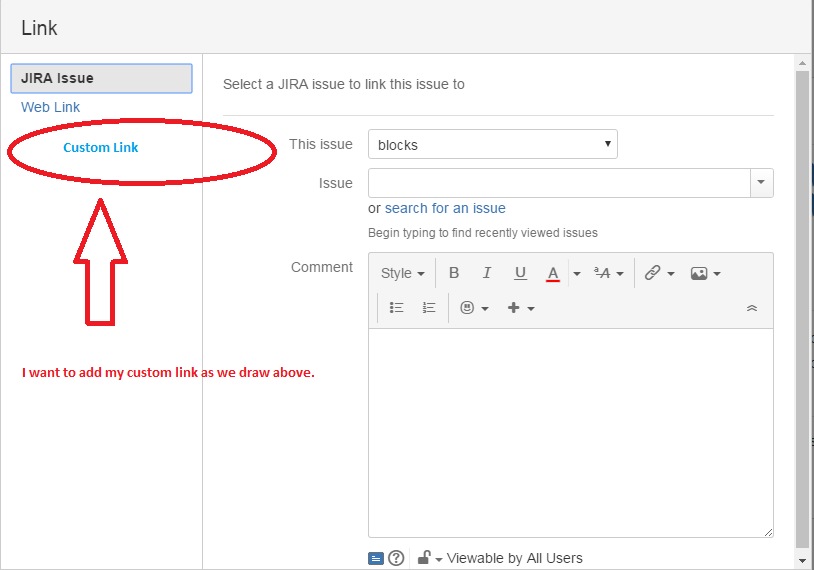Screen dimensions: 814x570
Task: Insert numbered list
Action: coord(429,308)
